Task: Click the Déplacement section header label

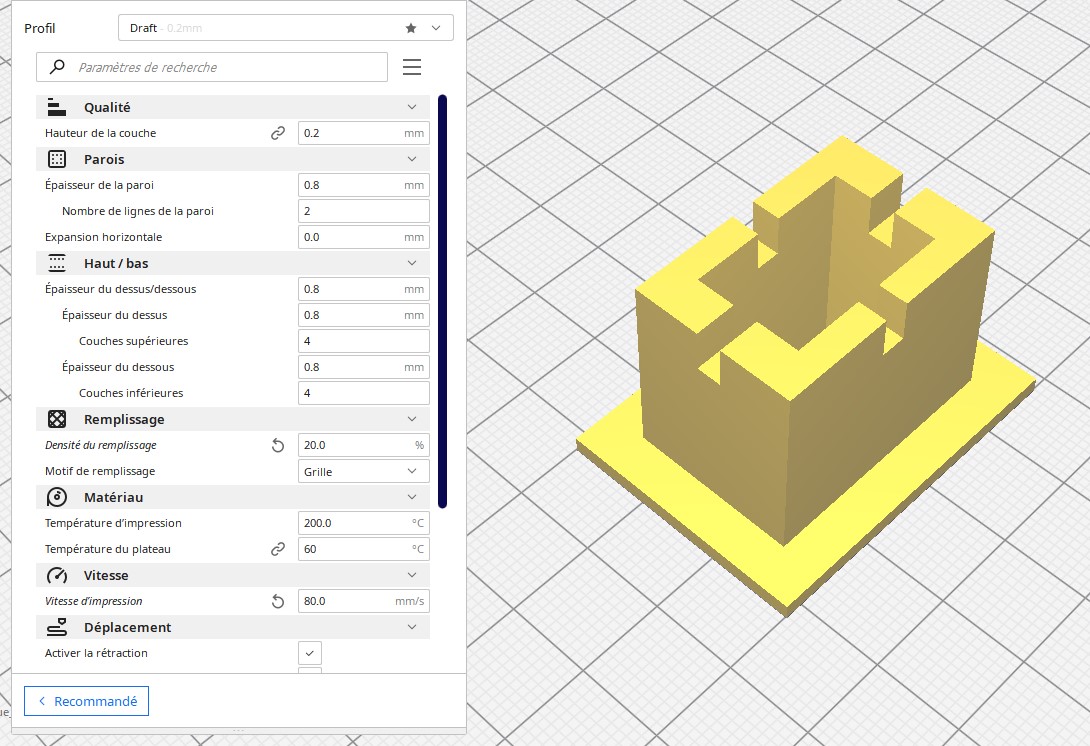Action: coord(127,627)
